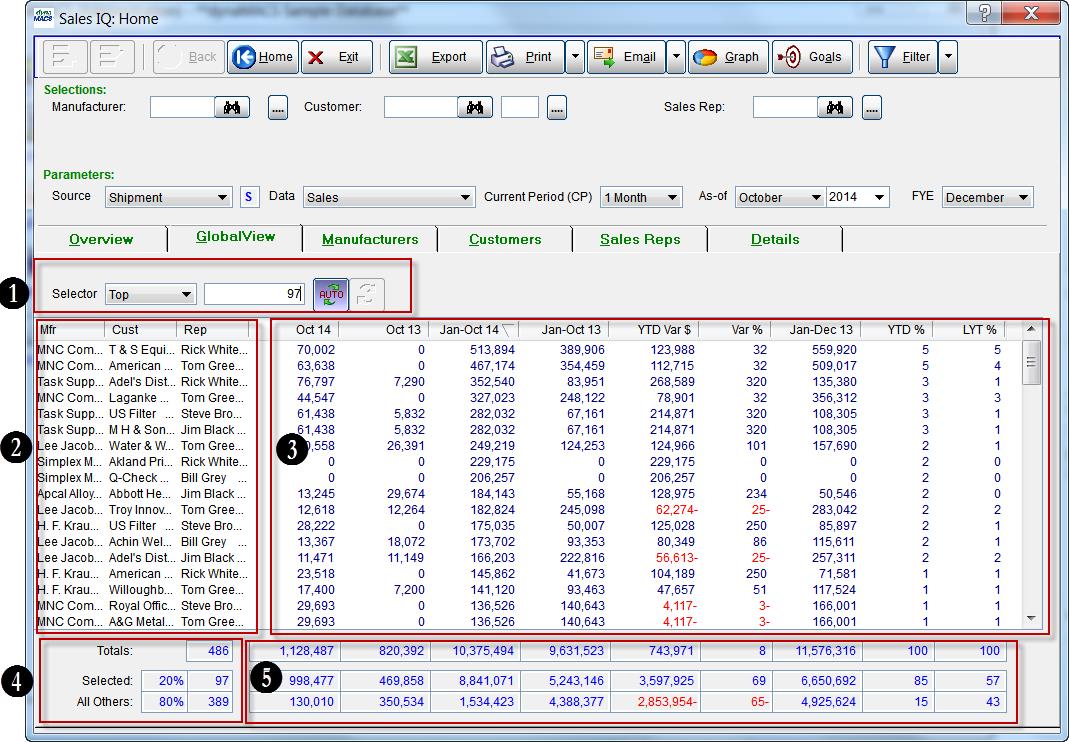Switch to the GlobalView tab
Image resolution: width=1069 pixels, height=742 pixels.
[235, 237]
